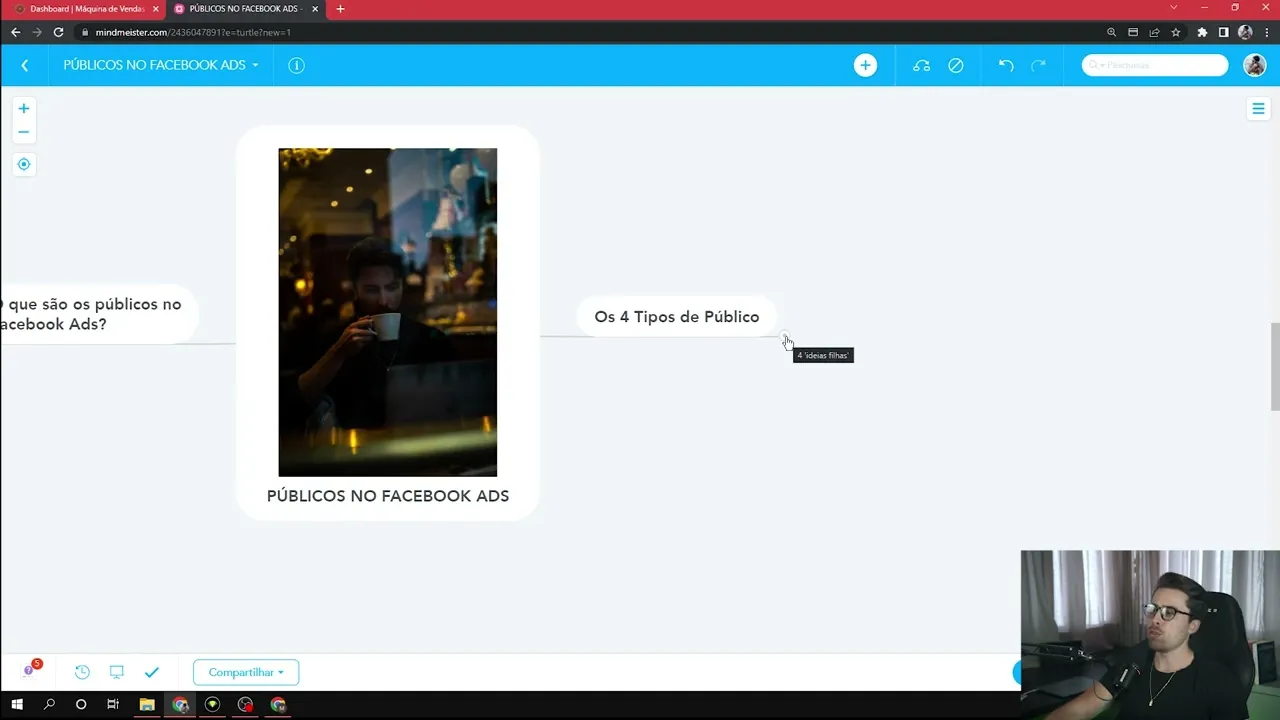This screenshot has height=720, width=1280.
Task: Zoom out of the mind map
Action: point(24,132)
